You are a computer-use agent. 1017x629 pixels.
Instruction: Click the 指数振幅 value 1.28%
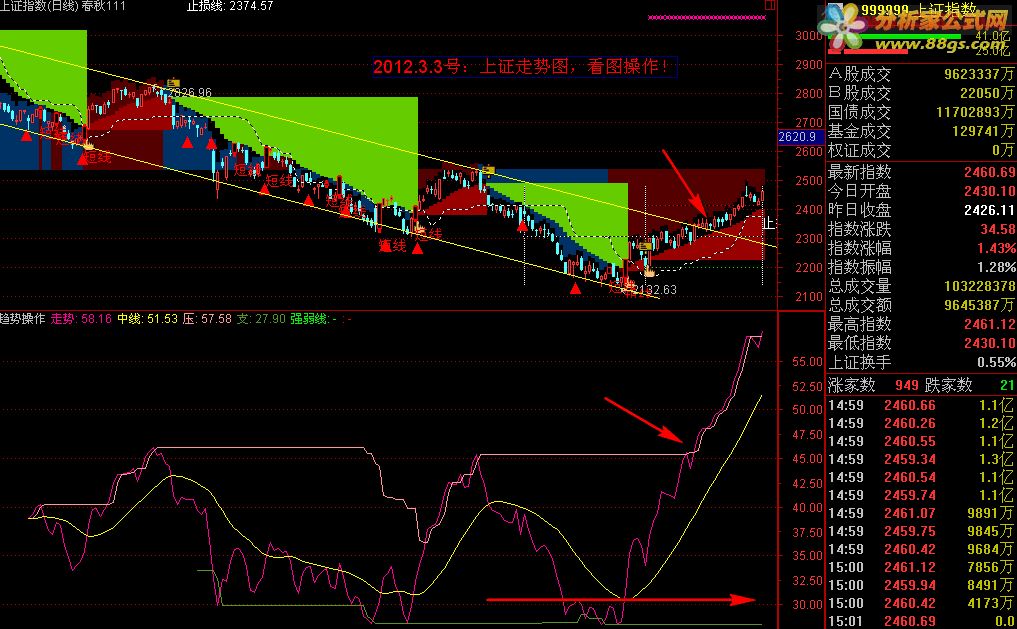996,267
